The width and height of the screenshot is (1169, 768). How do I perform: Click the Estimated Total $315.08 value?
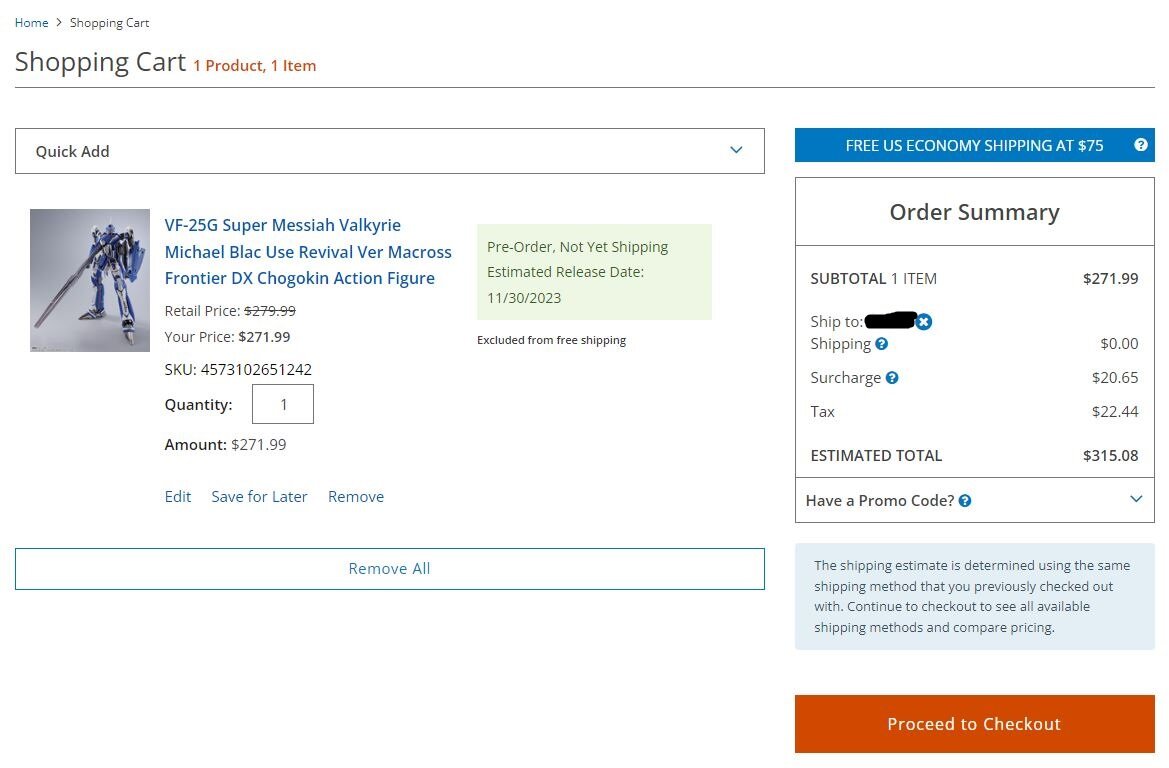(x=1110, y=456)
